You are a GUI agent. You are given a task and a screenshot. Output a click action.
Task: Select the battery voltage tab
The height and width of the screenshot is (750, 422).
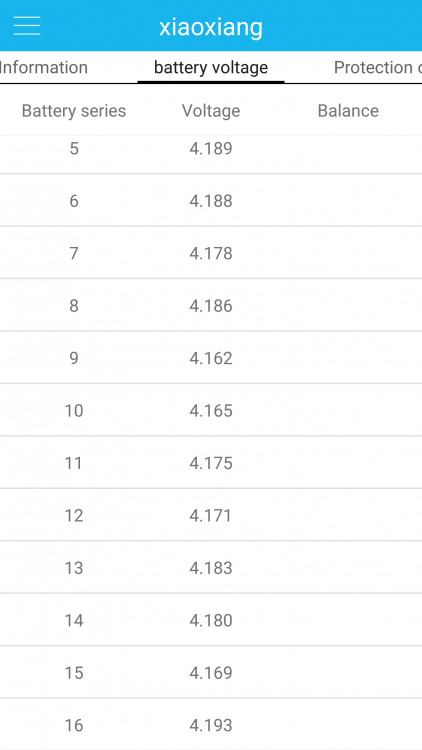[211, 67]
